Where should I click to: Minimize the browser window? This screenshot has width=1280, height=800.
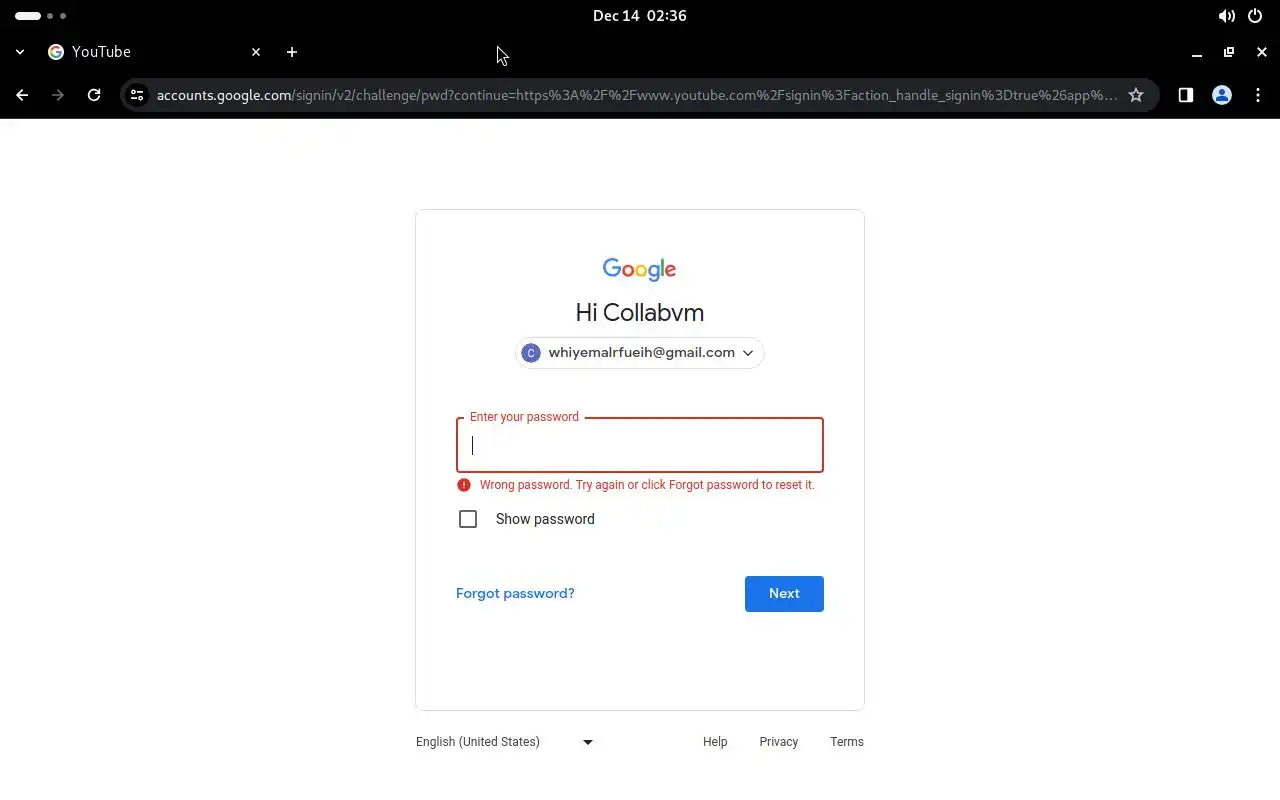(x=1196, y=52)
